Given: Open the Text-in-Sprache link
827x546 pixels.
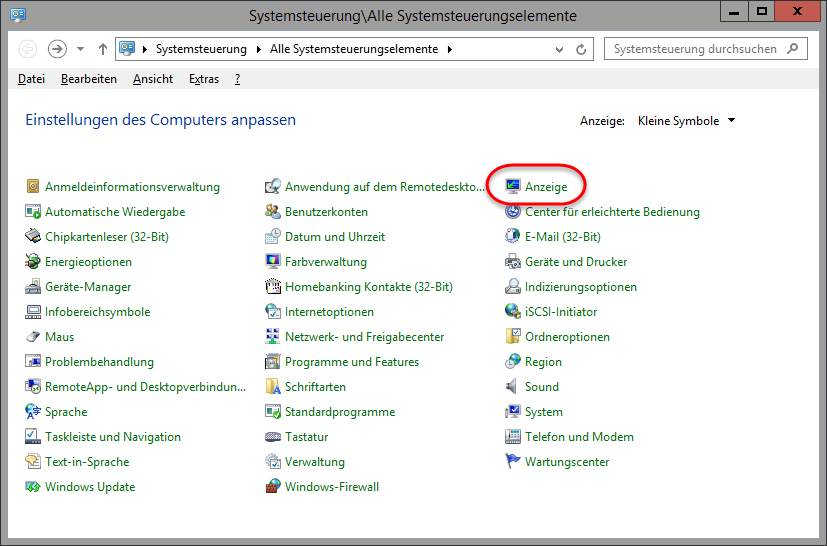Looking at the screenshot, I should [87, 462].
